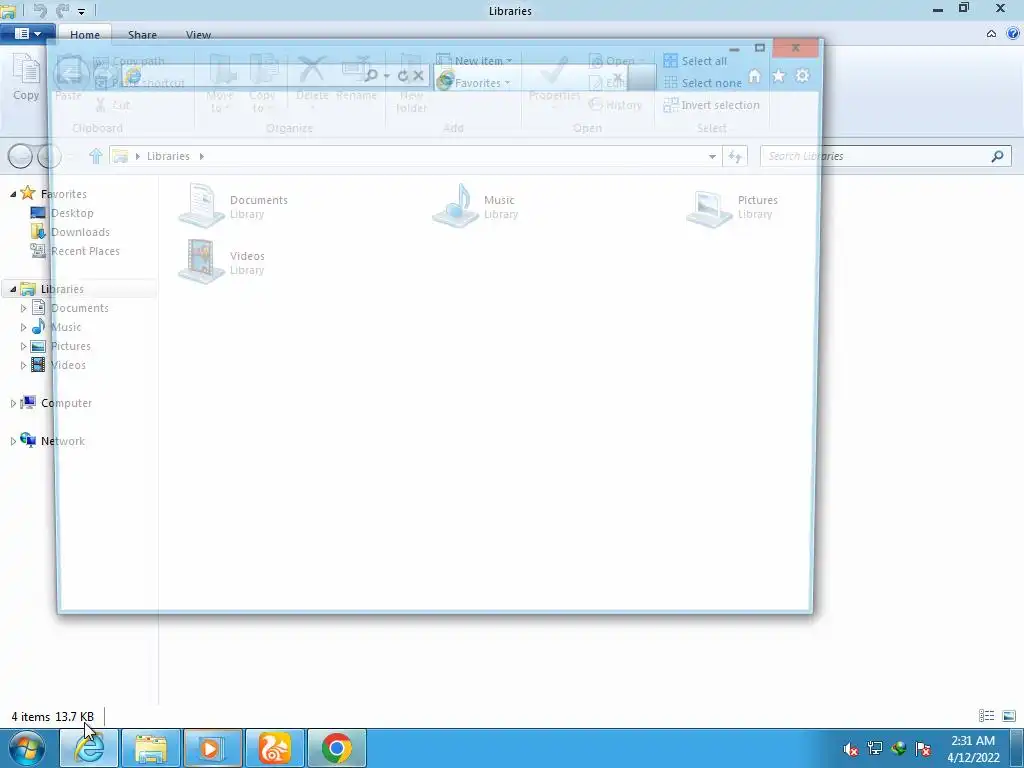Click the Search Libraries field

[886, 156]
